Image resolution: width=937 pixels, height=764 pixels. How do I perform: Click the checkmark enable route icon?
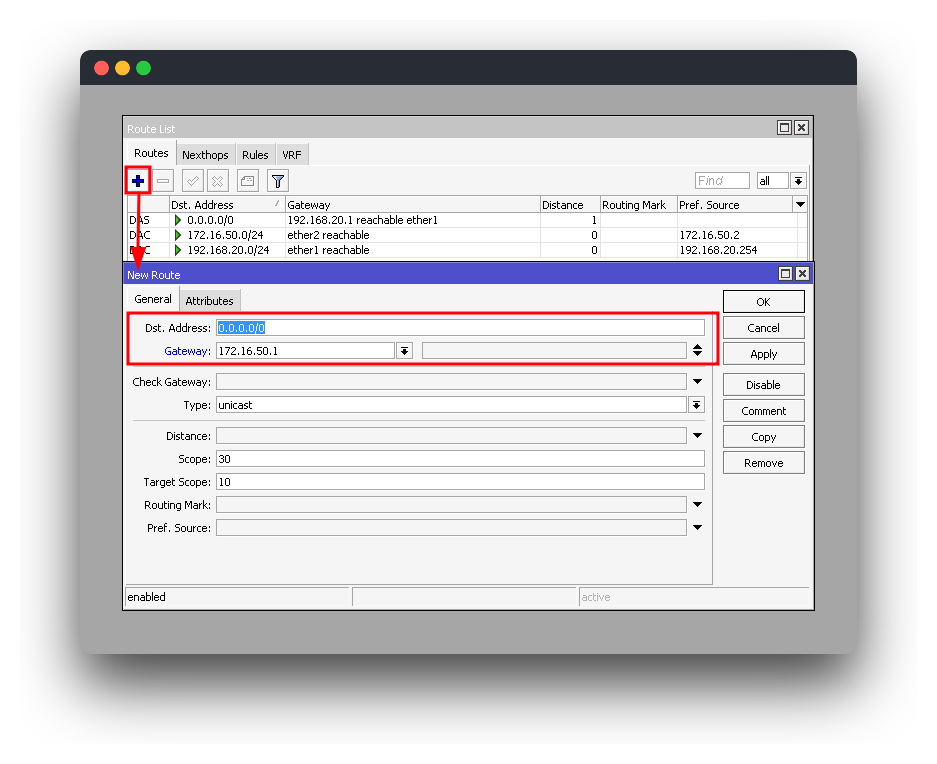click(193, 181)
